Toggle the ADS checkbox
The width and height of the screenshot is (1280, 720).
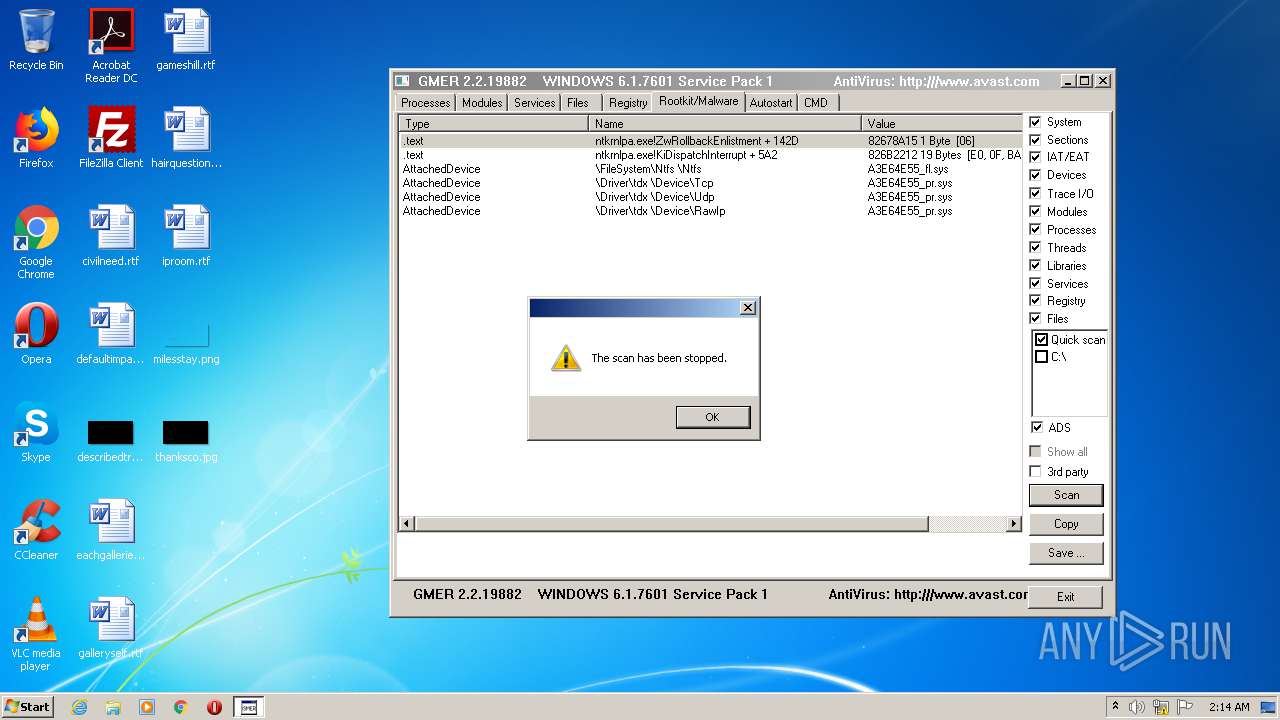click(x=1036, y=428)
